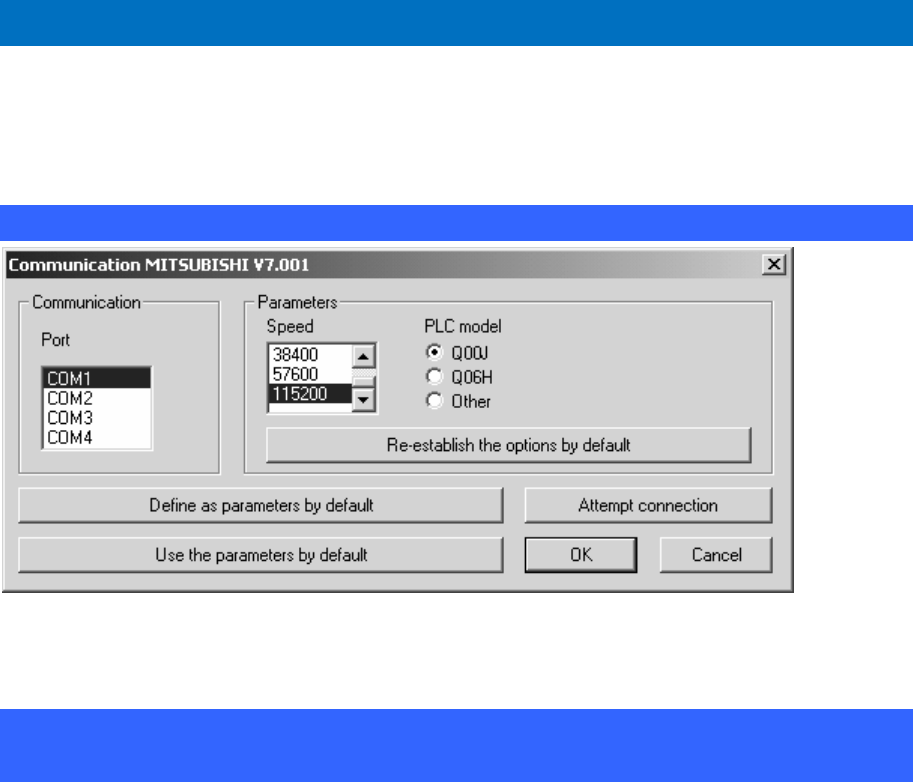
Task: Select COM1 in the Port list
Action: click(97, 378)
